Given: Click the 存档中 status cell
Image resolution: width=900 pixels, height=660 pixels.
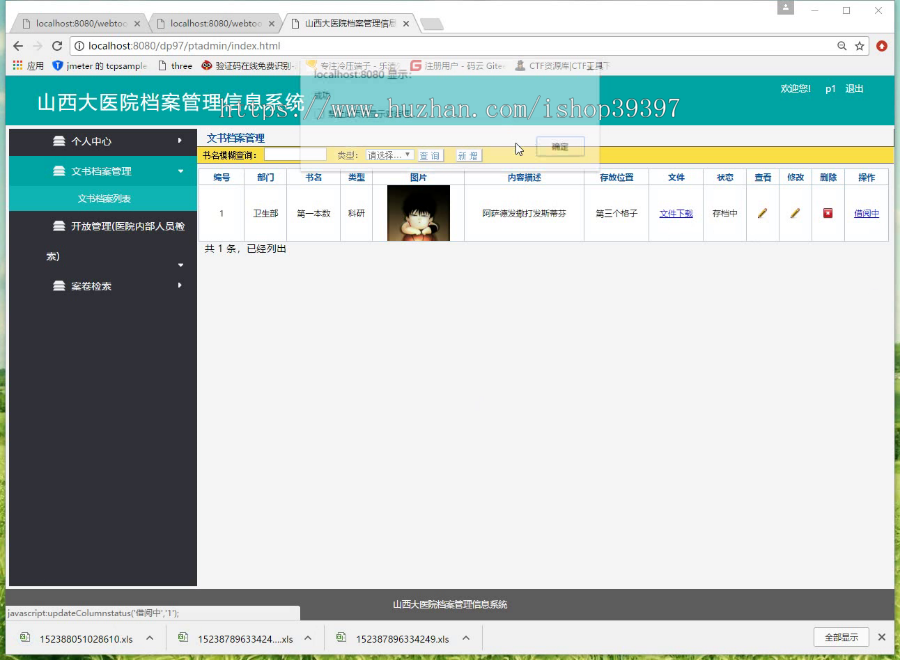Looking at the screenshot, I should [725, 213].
